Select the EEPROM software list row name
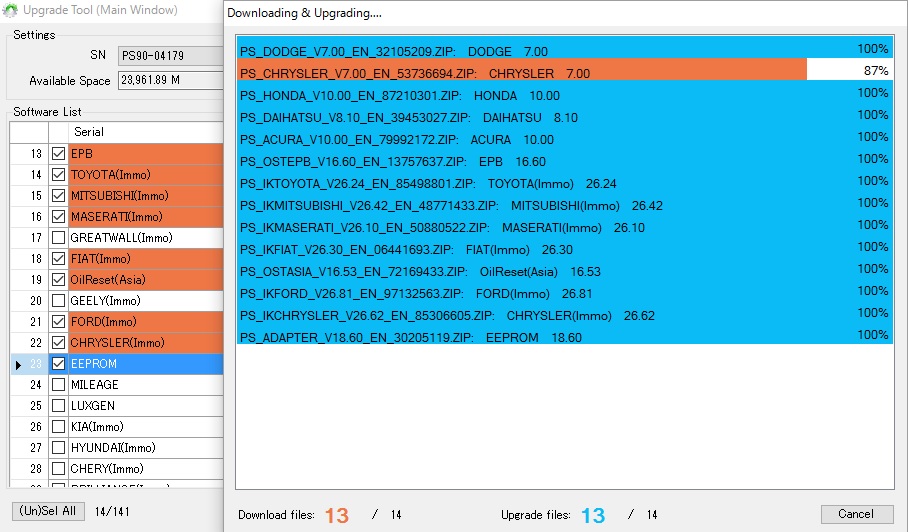Image resolution: width=908 pixels, height=532 pixels. [94, 364]
